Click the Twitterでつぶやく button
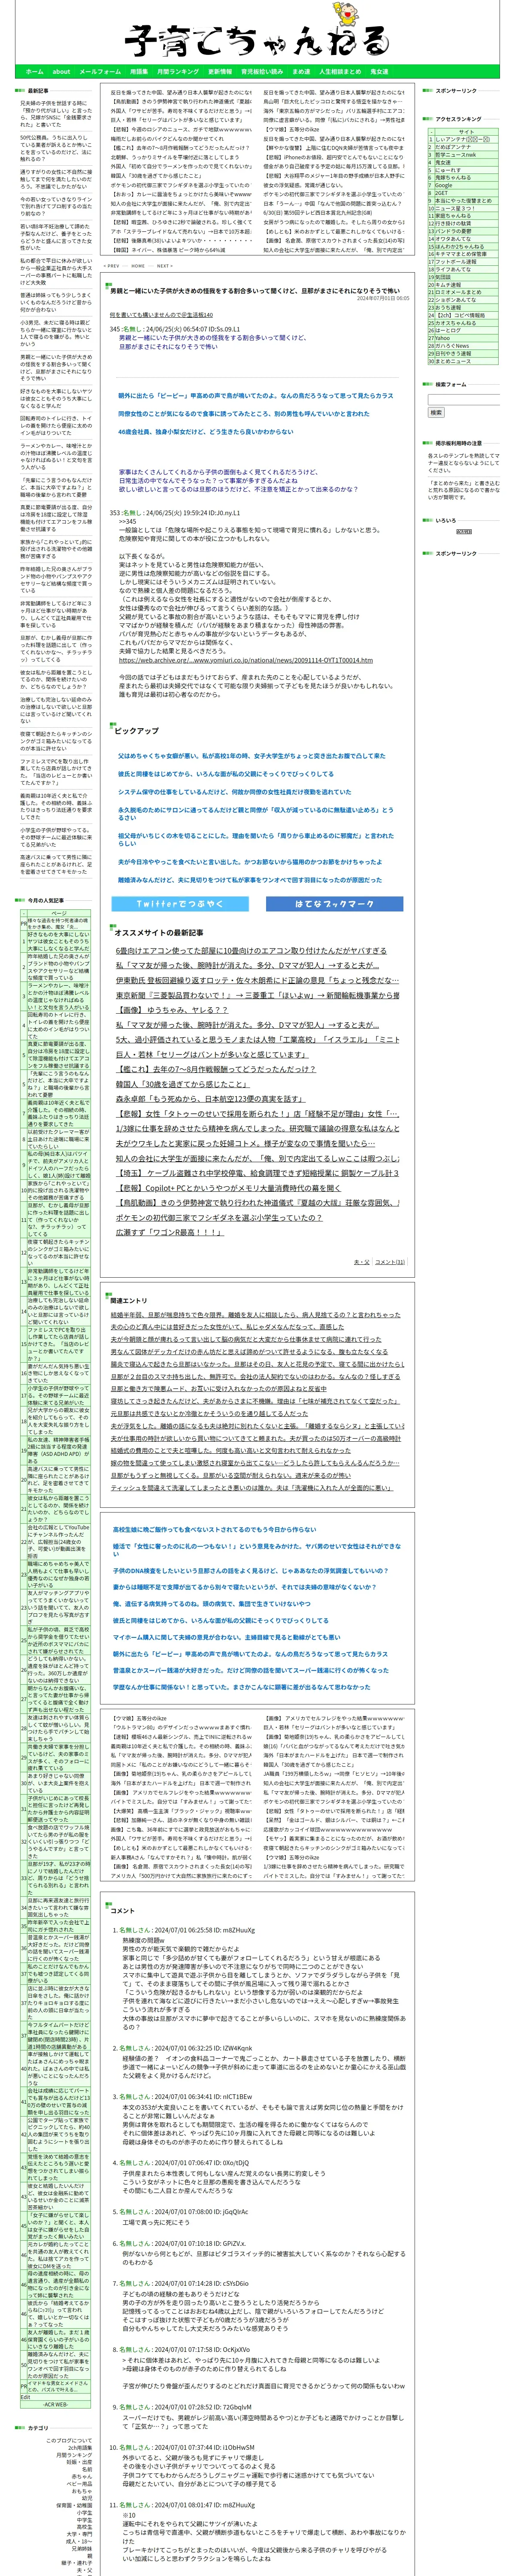Viewport: 515px width, 2576px height. point(179,904)
